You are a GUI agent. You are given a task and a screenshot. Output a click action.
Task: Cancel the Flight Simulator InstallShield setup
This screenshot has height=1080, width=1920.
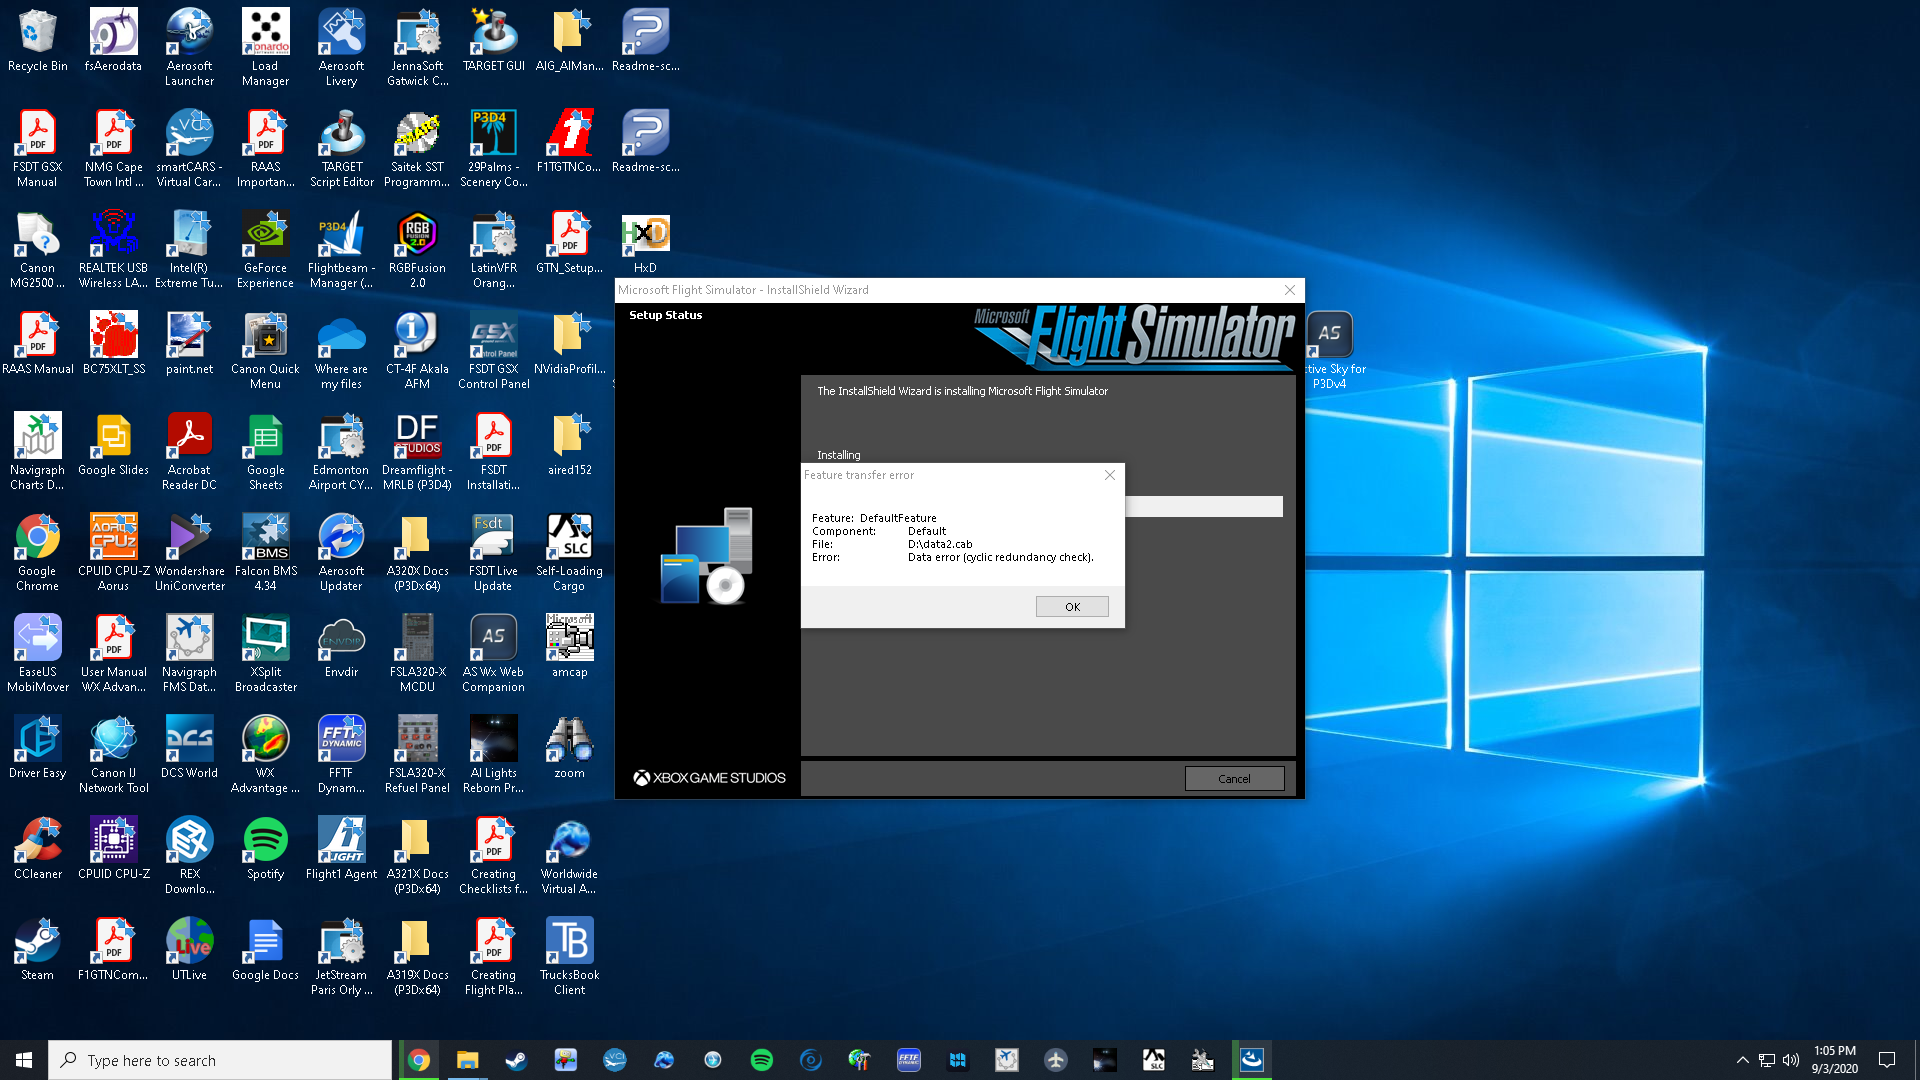[1234, 779]
